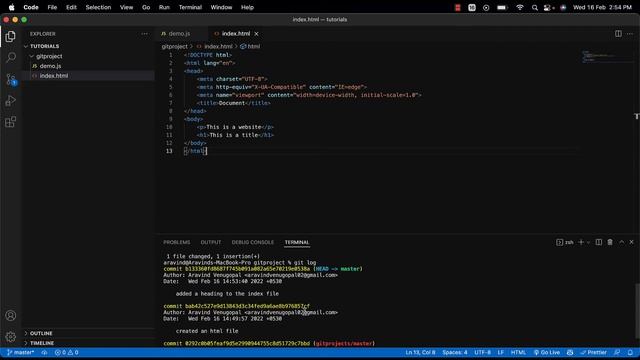
Task: Click gitproject in the breadcrumb
Action: 174,47
